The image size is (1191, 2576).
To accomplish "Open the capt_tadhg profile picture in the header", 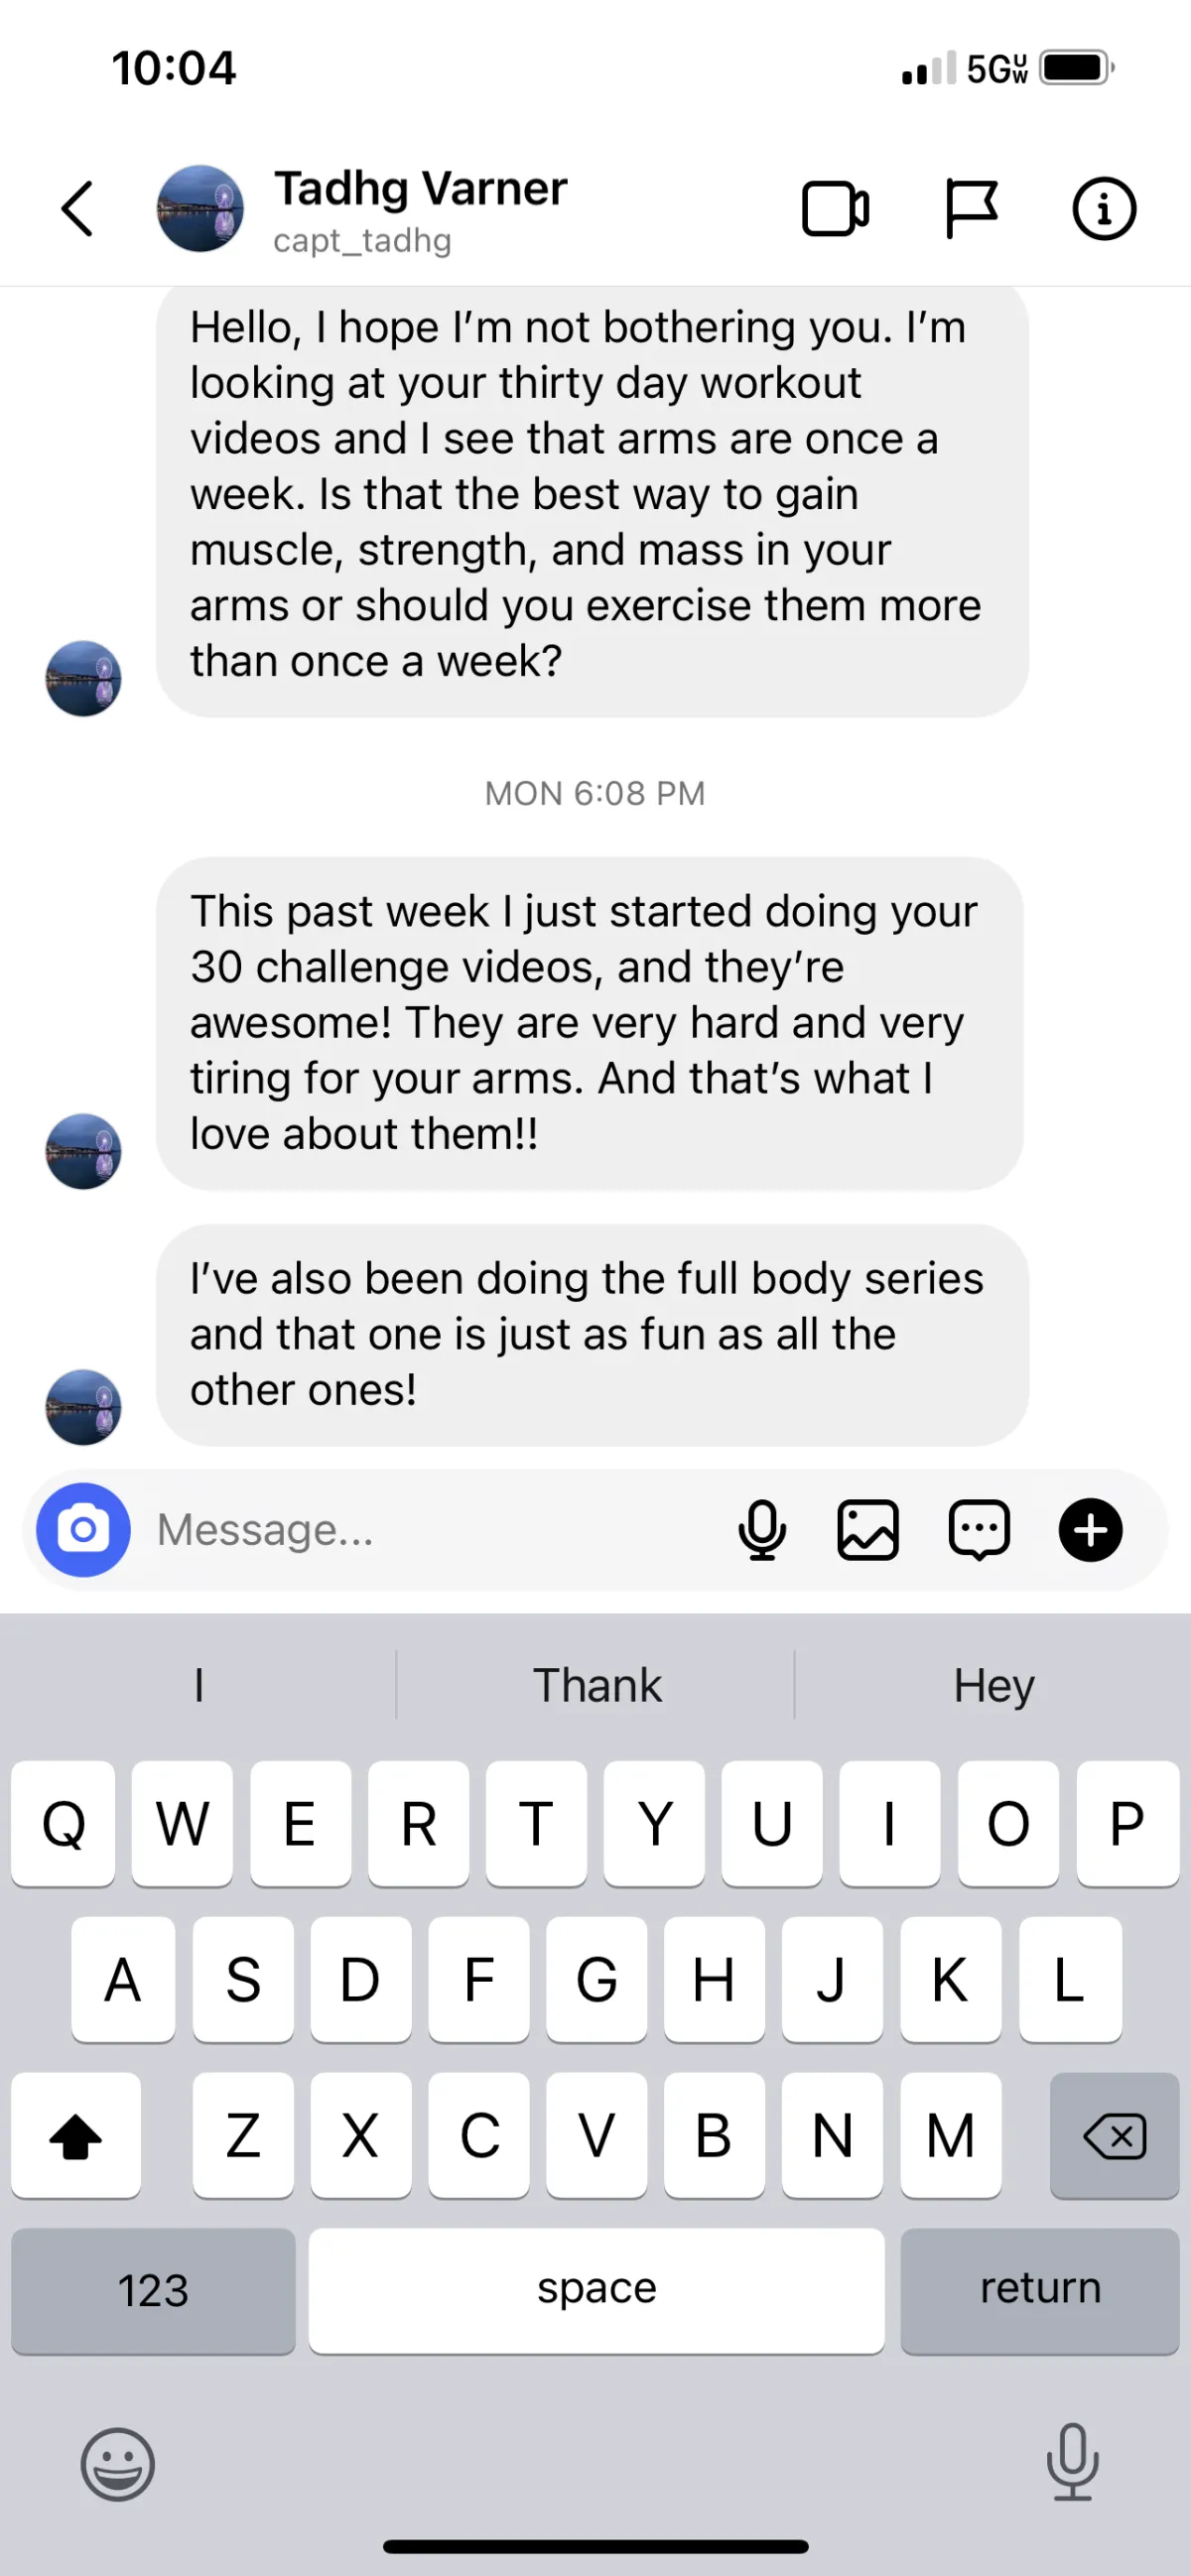I will click(200, 208).
